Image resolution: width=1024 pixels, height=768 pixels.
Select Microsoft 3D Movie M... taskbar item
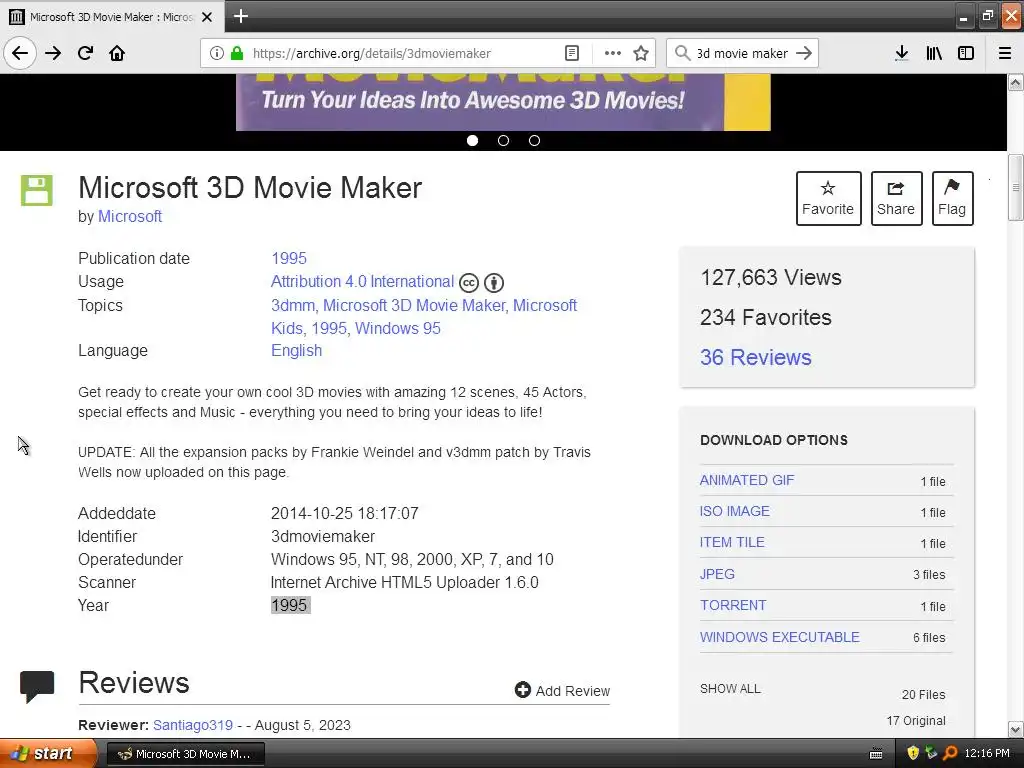tap(185, 754)
